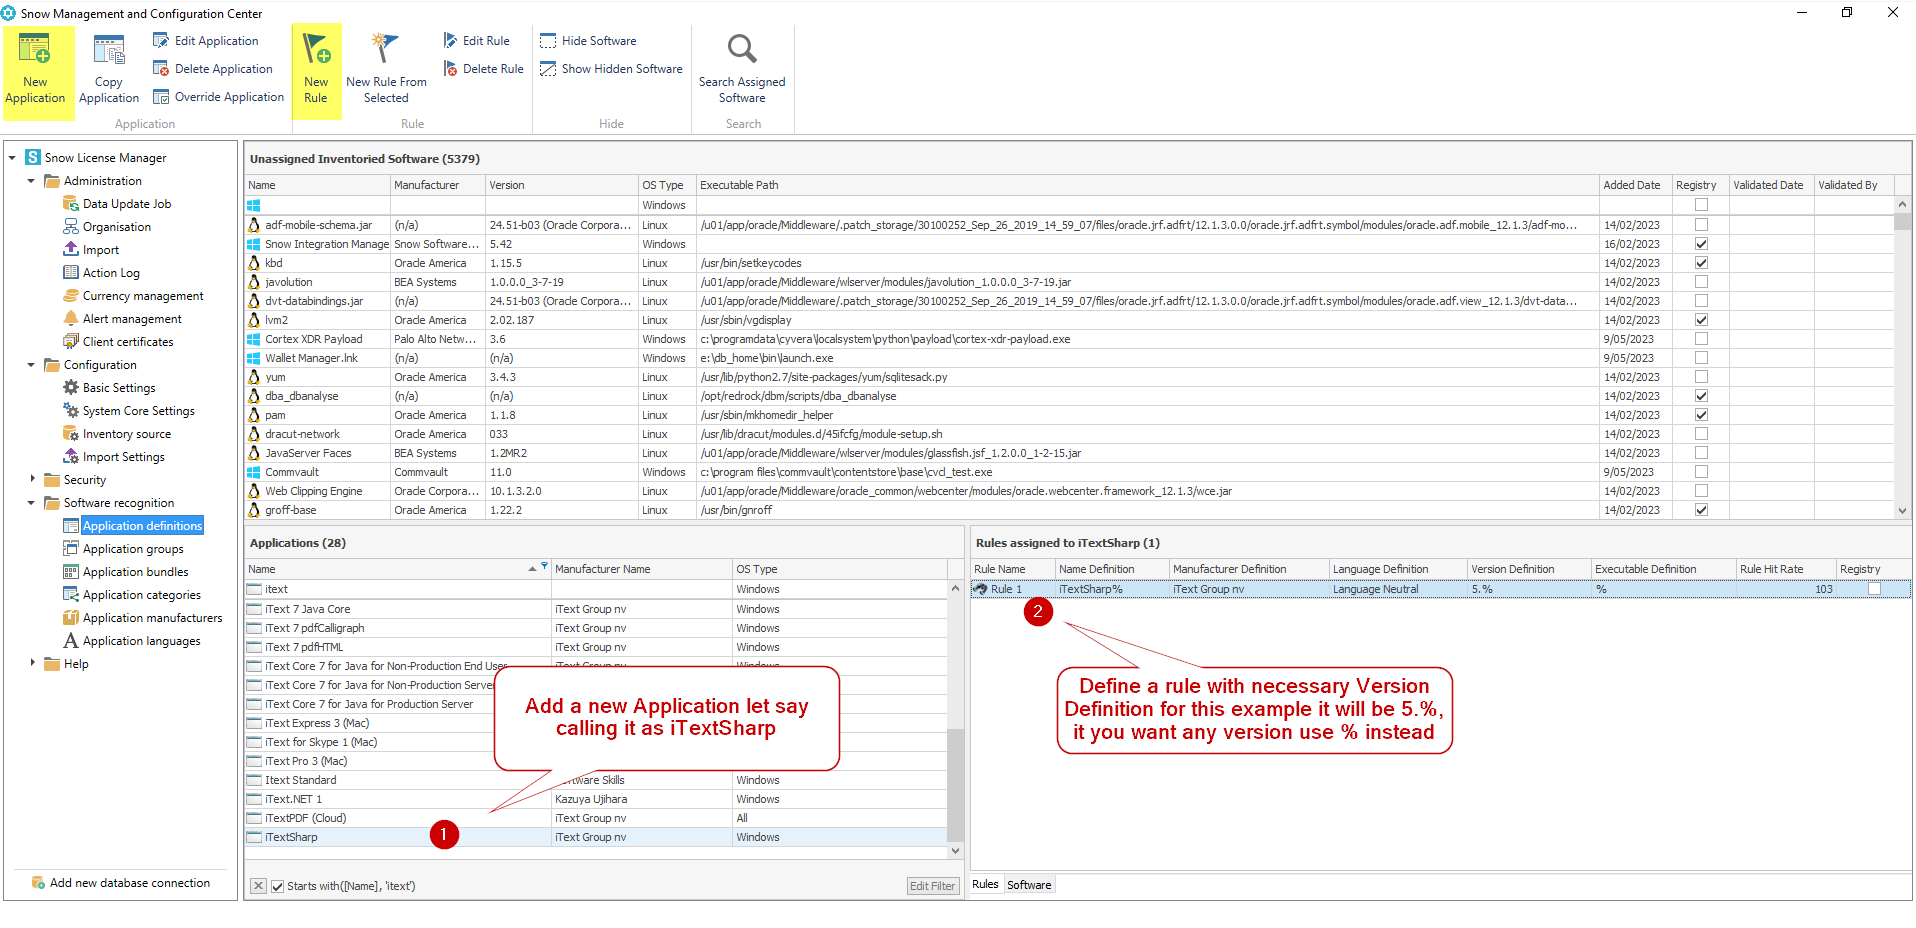Switch to the Rules tab

[x=985, y=884]
